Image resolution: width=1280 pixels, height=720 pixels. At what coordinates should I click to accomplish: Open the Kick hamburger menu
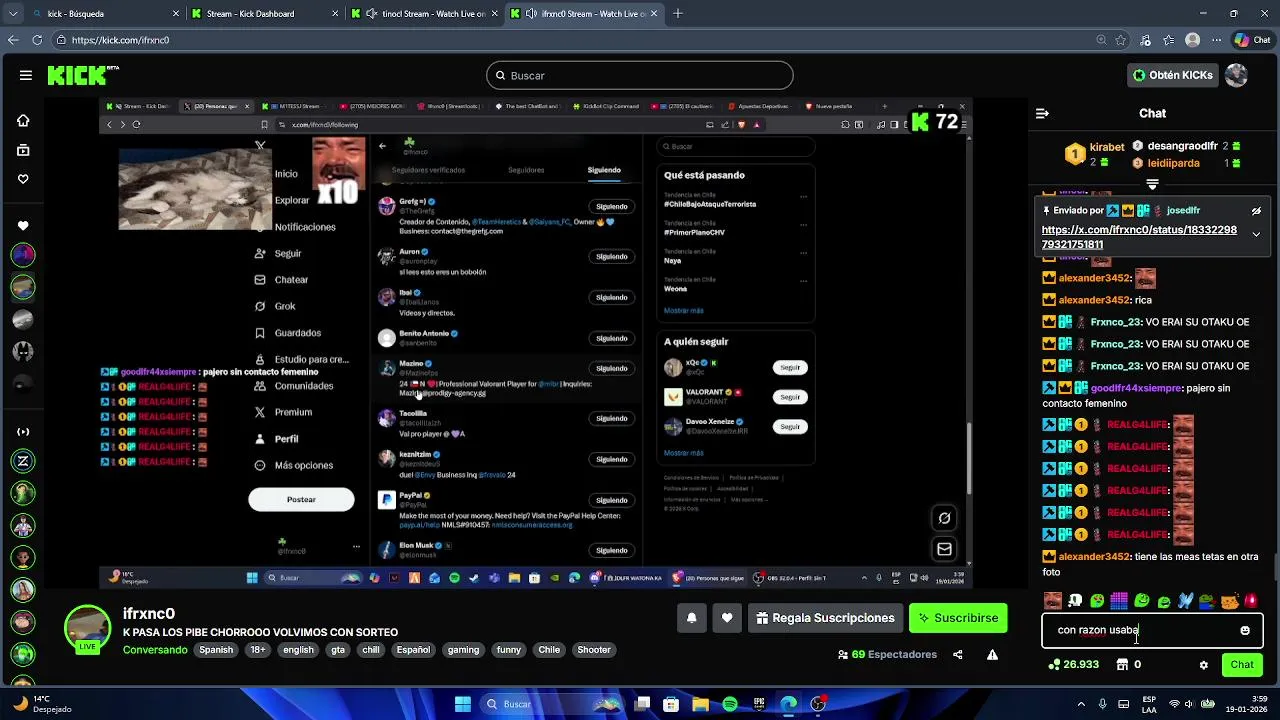25,75
